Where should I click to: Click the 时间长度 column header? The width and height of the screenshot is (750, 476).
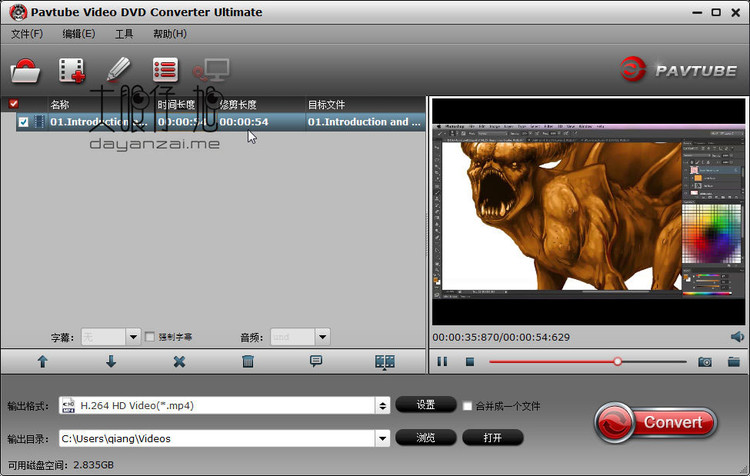pos(176,104)
